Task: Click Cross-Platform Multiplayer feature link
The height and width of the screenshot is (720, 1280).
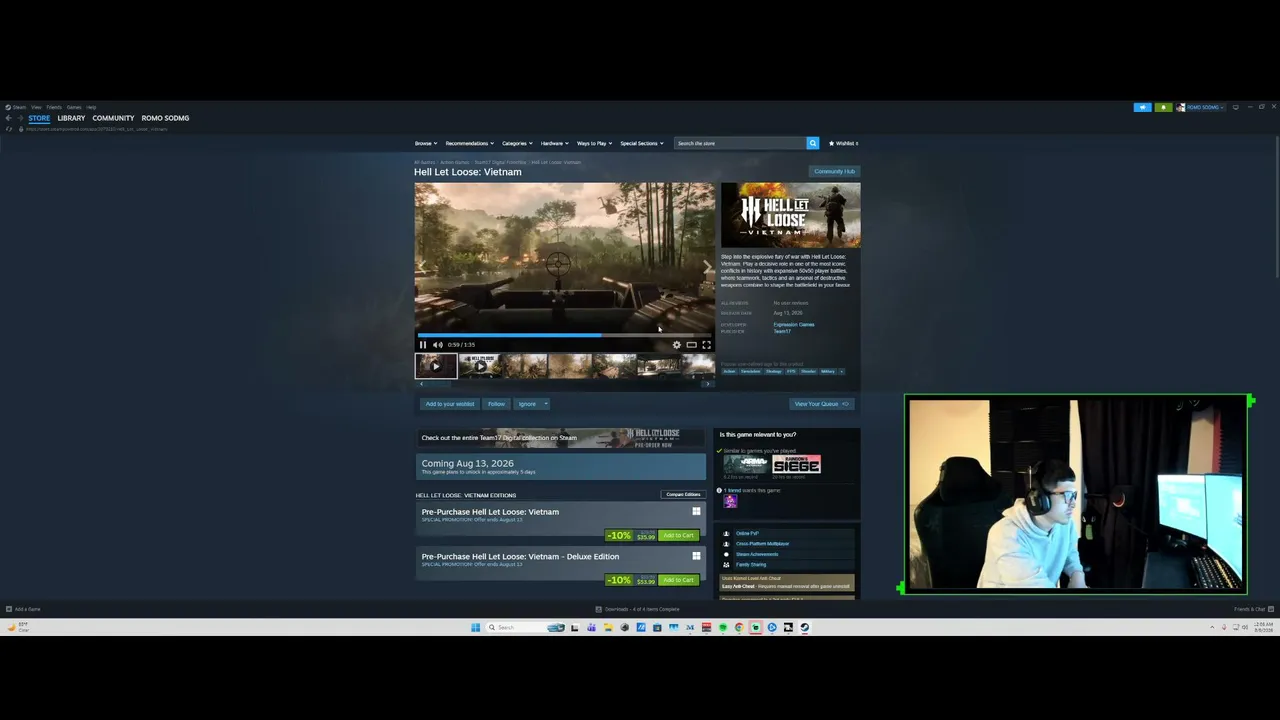Action: coord(763,544)
